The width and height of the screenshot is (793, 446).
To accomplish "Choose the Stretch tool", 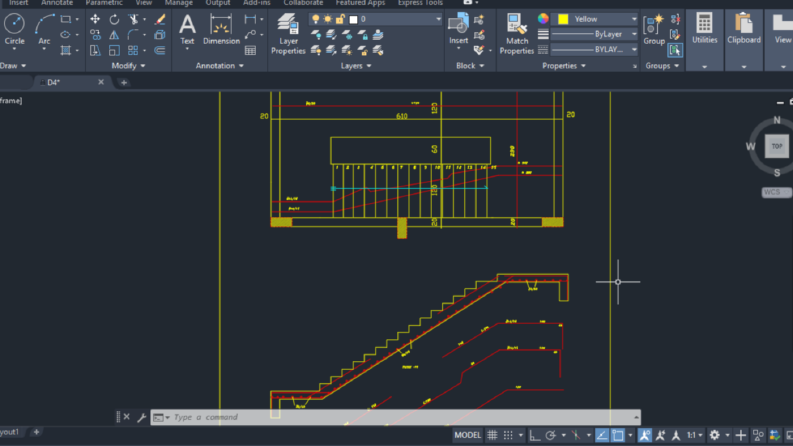I will click(95, 51).
